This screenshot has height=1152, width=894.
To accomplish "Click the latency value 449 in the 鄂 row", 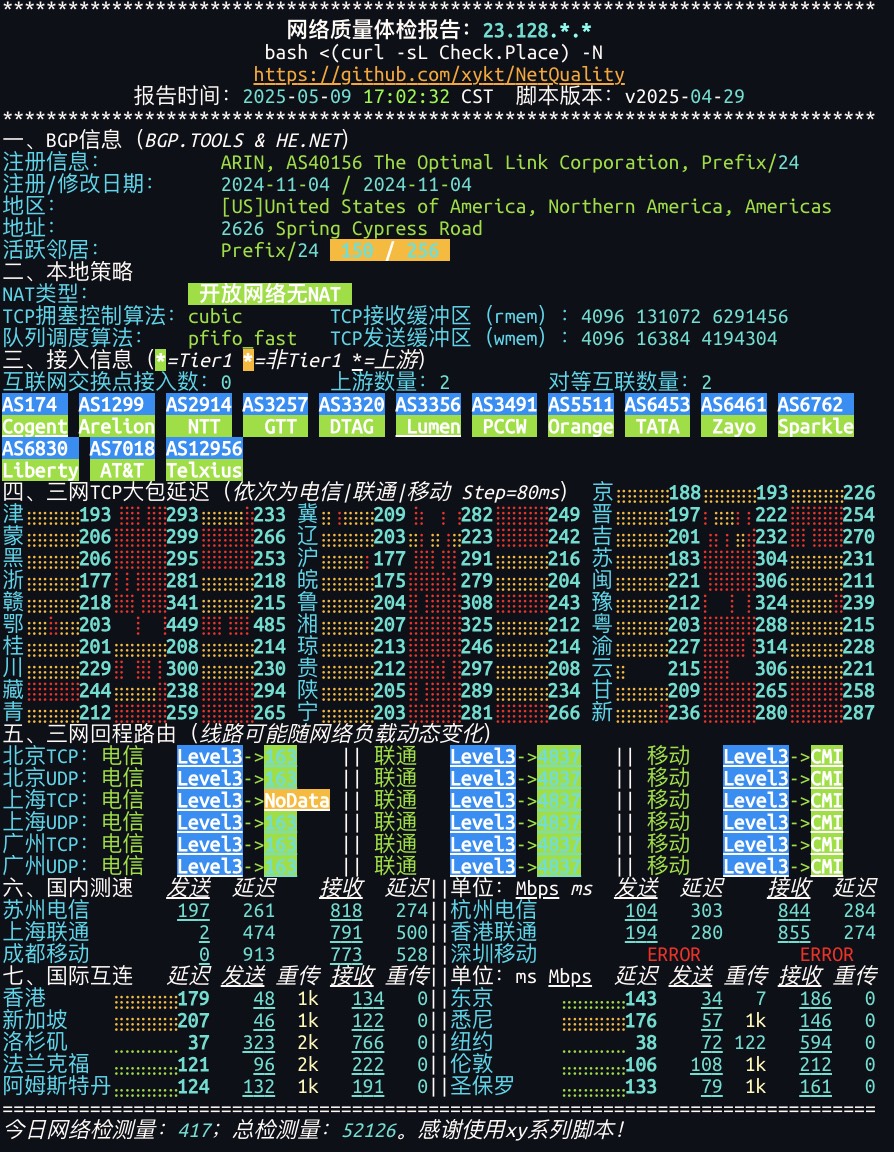I will pyautogui.click(x=182, y=624).
